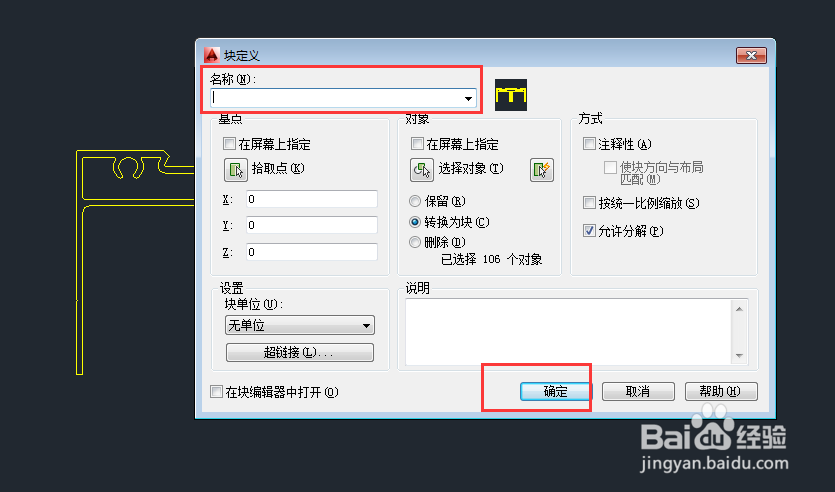Toggle the 注释性 (Annotative) checkbox
Viewport: 835px width, 492px height.
click(x=589, y=144)
